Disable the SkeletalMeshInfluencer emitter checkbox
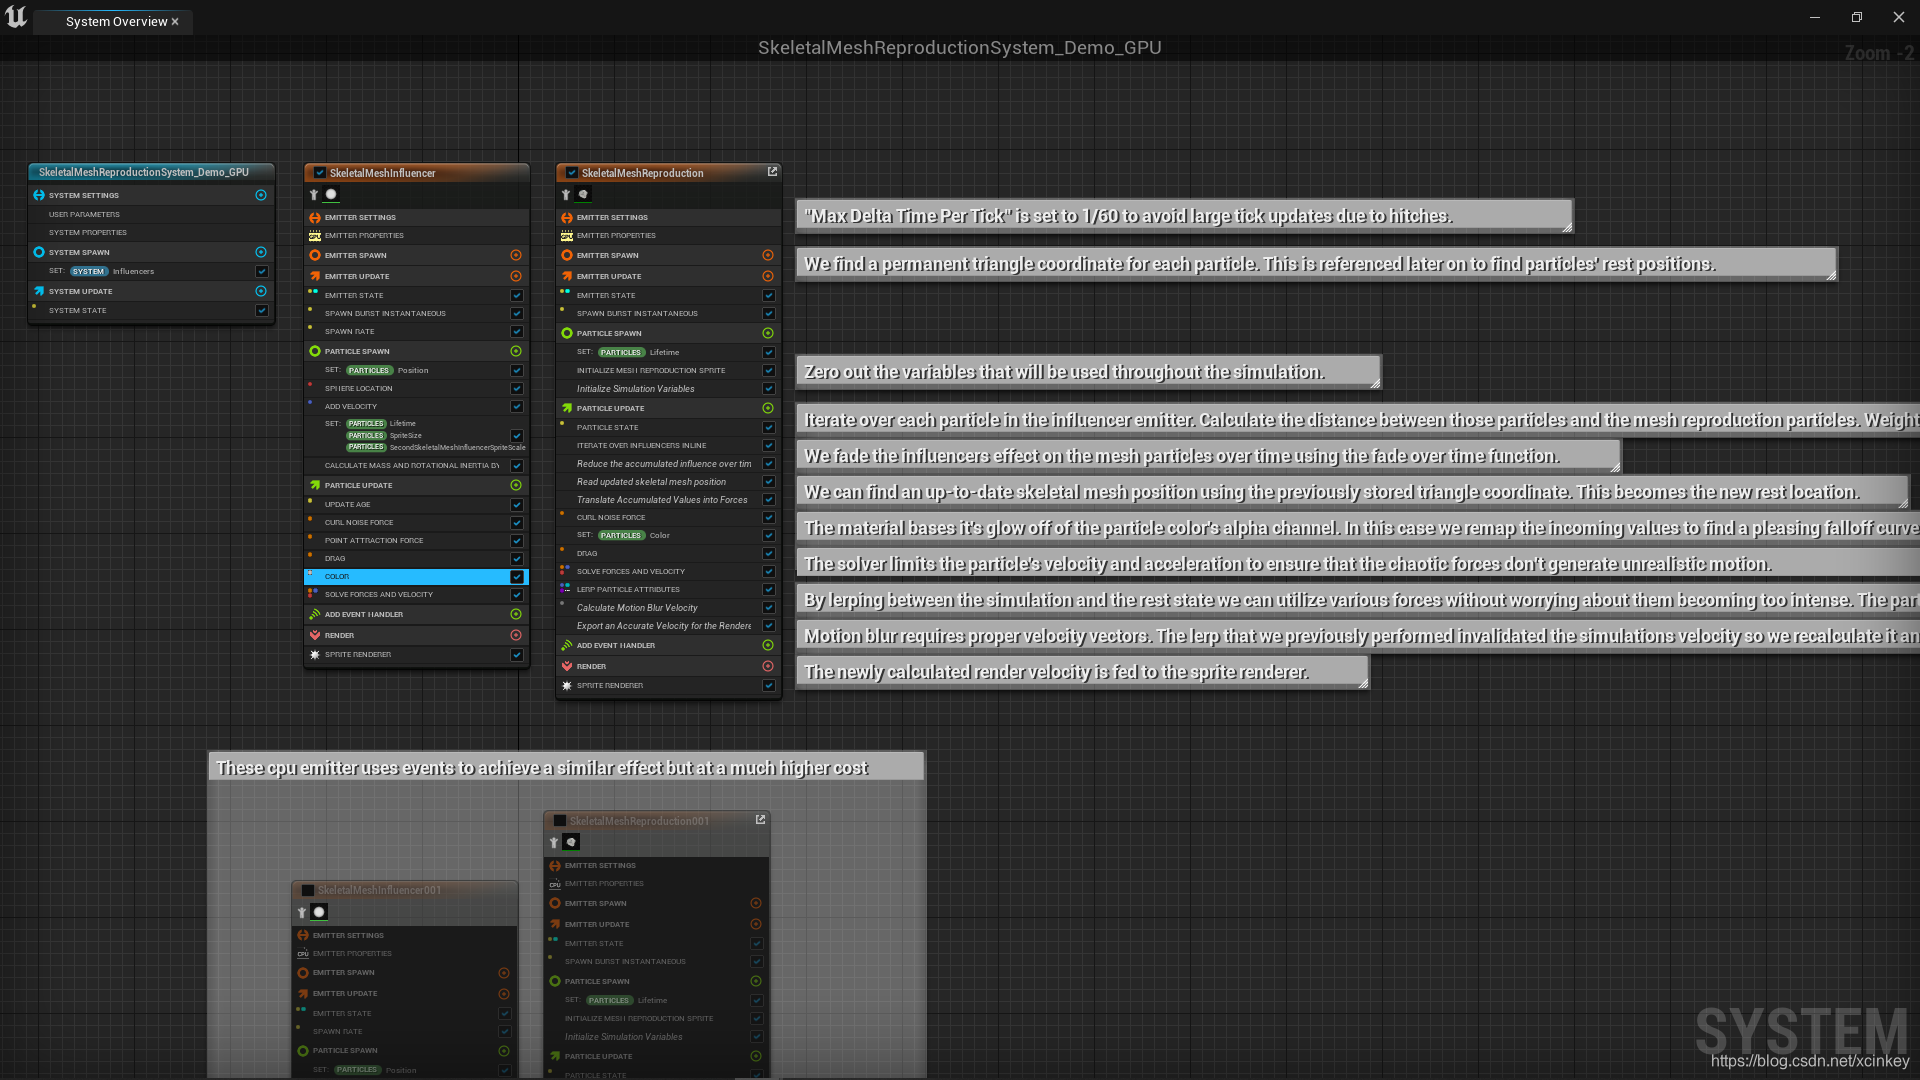 pos(320,173)
